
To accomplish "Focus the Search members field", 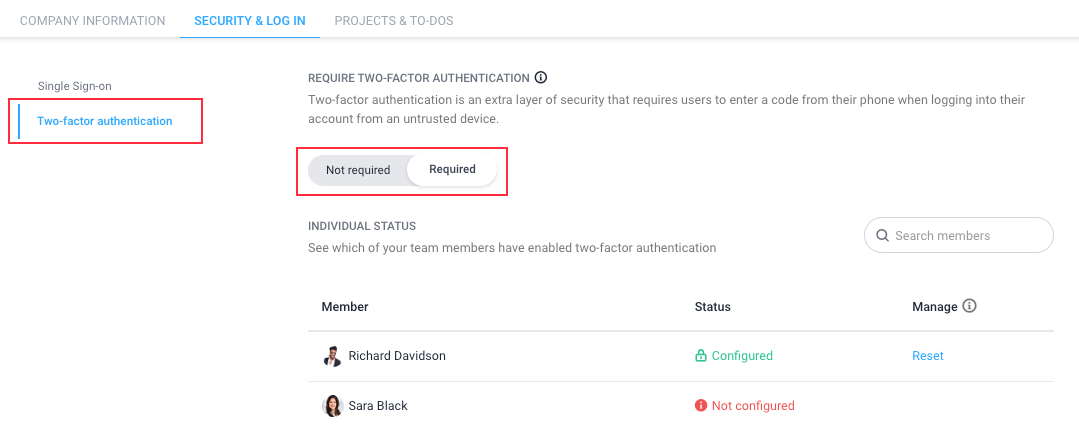I will tap(959, 235).
